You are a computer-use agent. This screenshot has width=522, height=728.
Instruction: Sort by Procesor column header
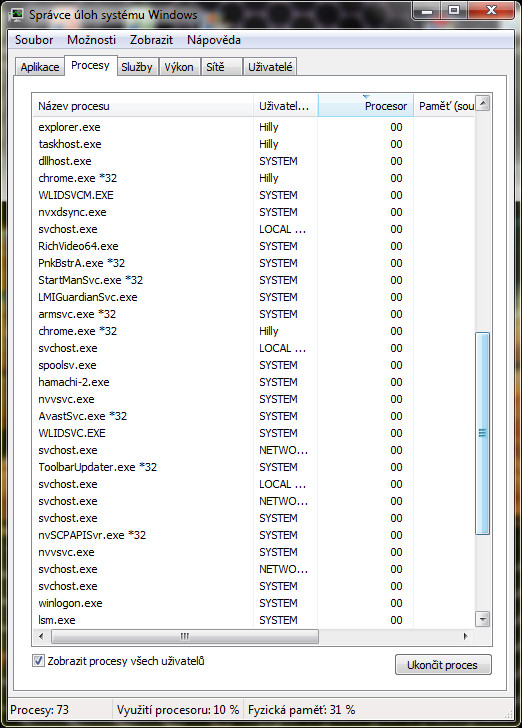click(365, 106)
